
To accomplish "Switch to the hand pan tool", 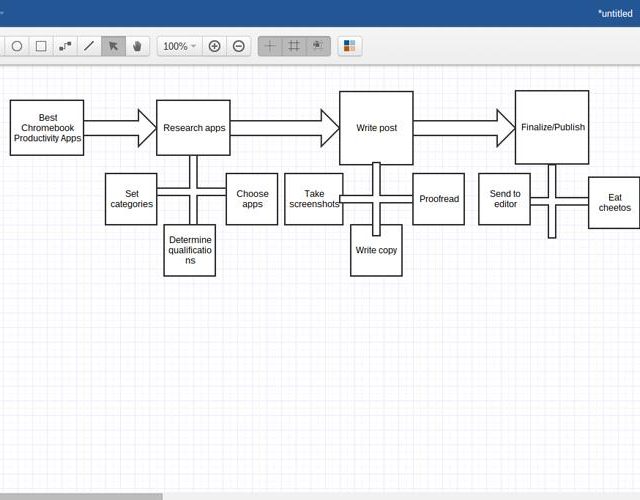I will 137,46.
